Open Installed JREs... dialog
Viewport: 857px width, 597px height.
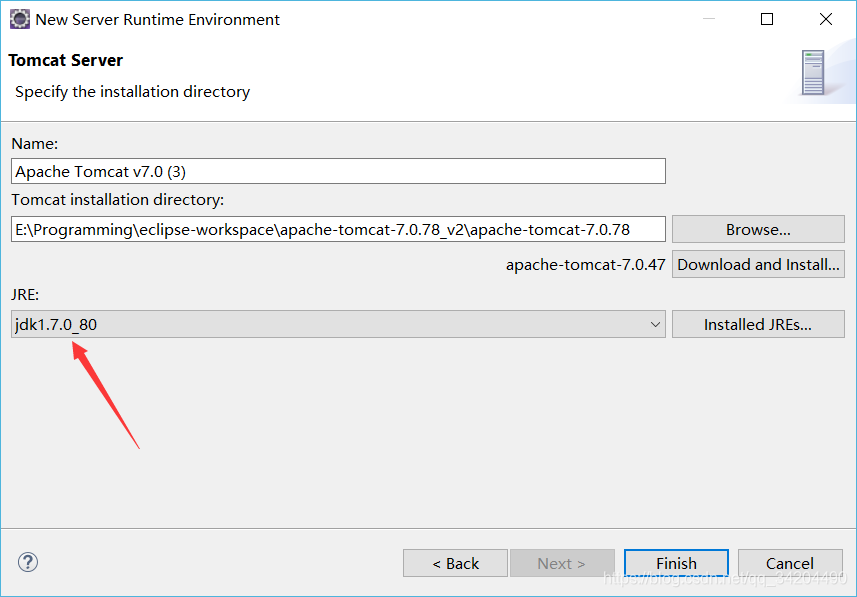[x=758, y=324]
